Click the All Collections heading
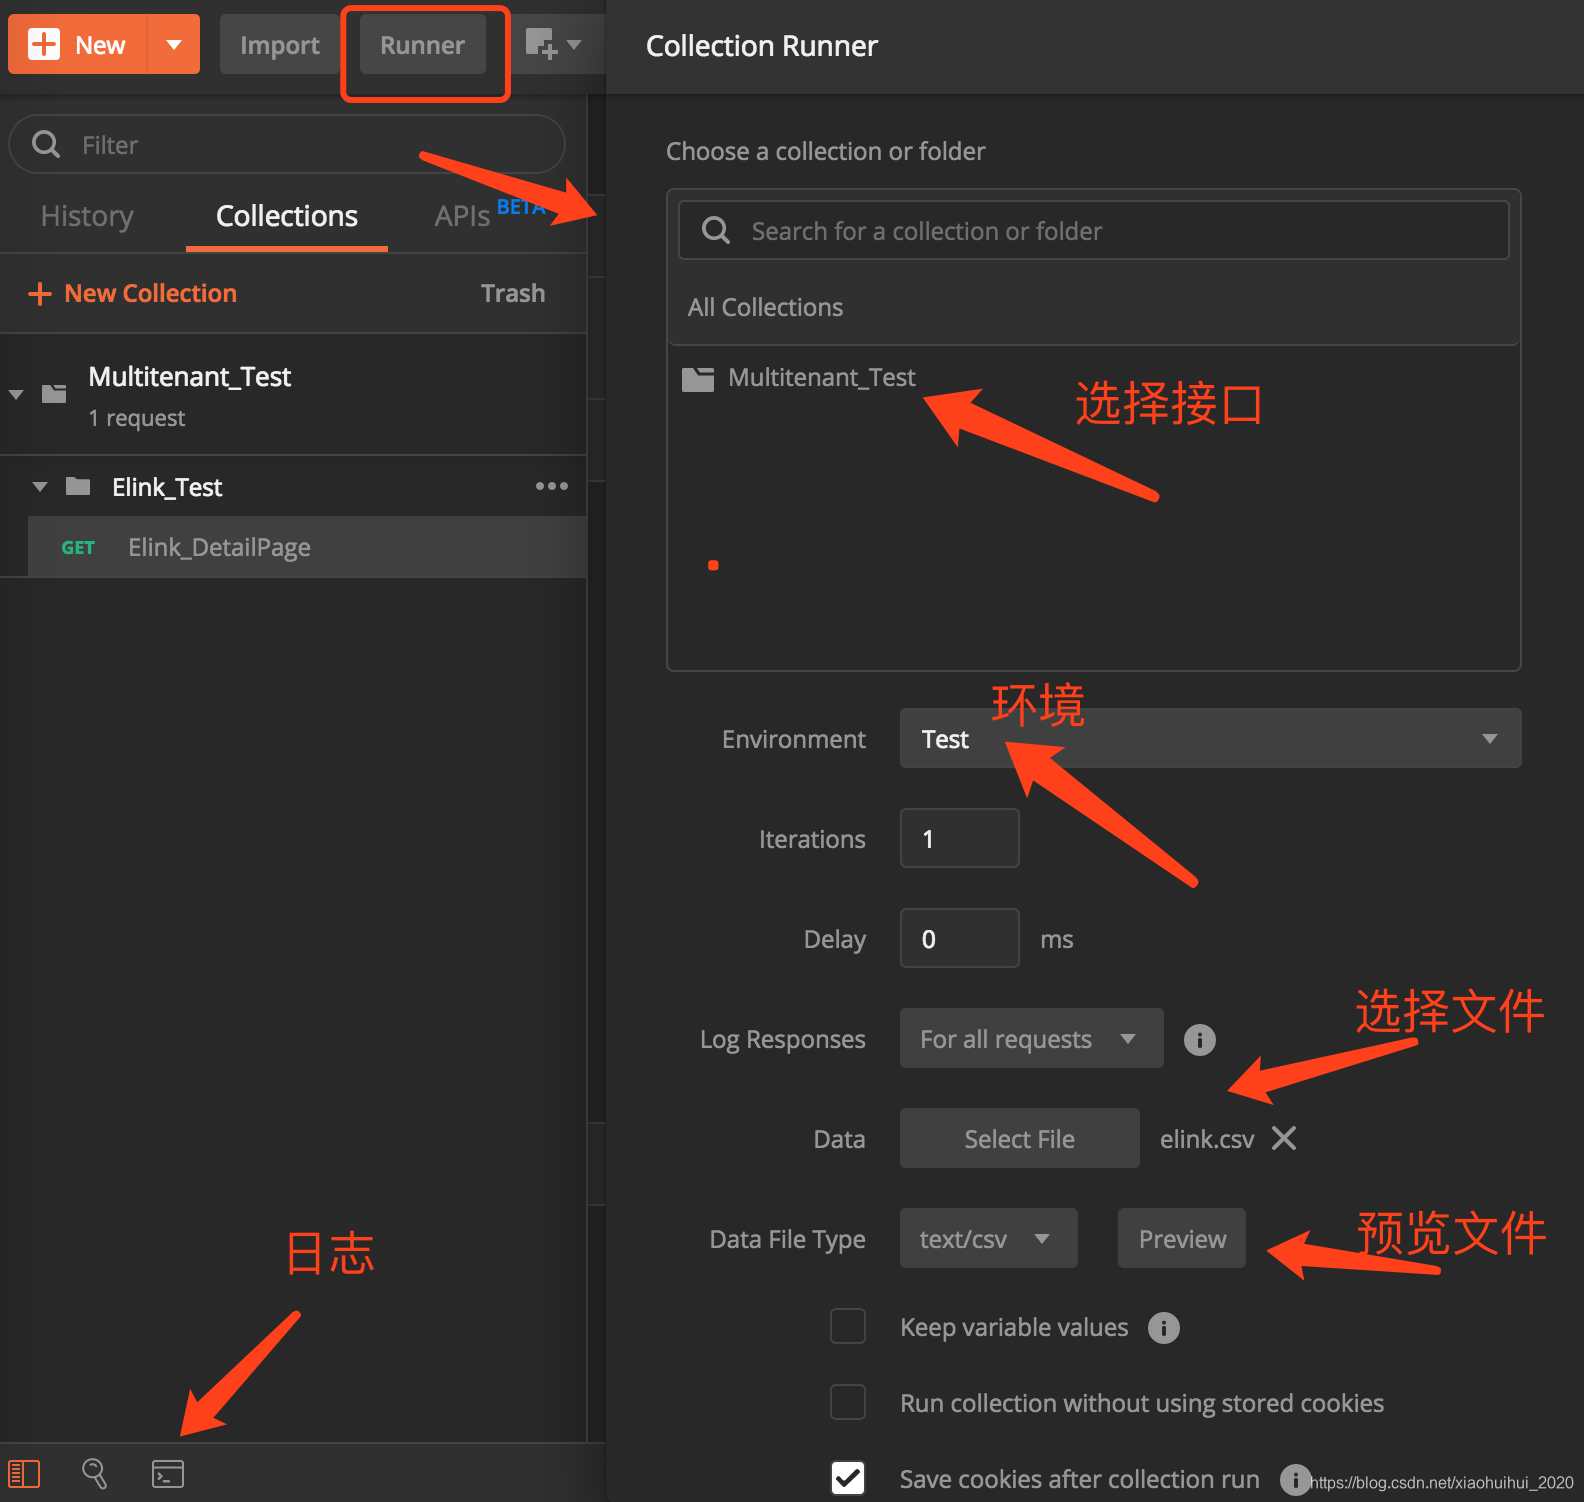 (x=765, y=307)
